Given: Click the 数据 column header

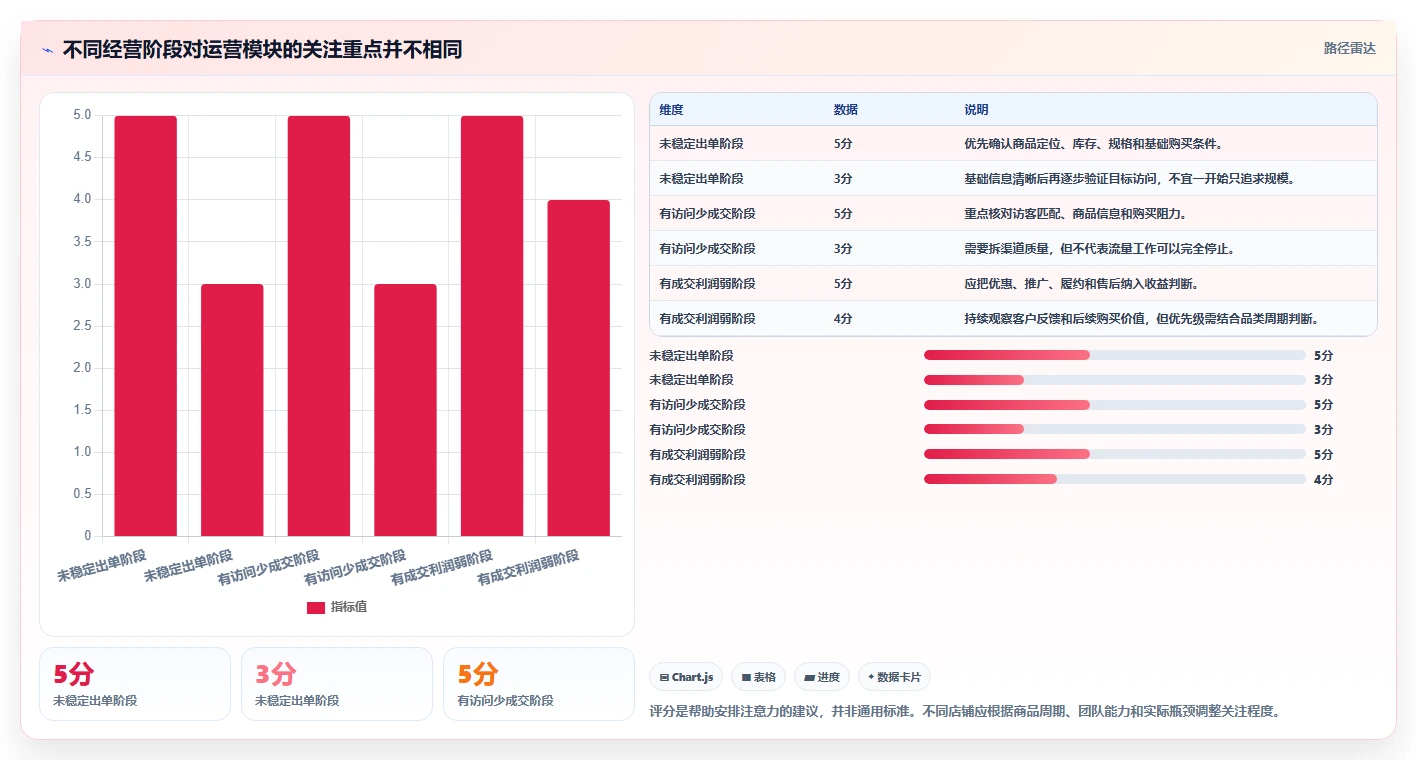Looking at the screenshot, I should click(846, 110).
